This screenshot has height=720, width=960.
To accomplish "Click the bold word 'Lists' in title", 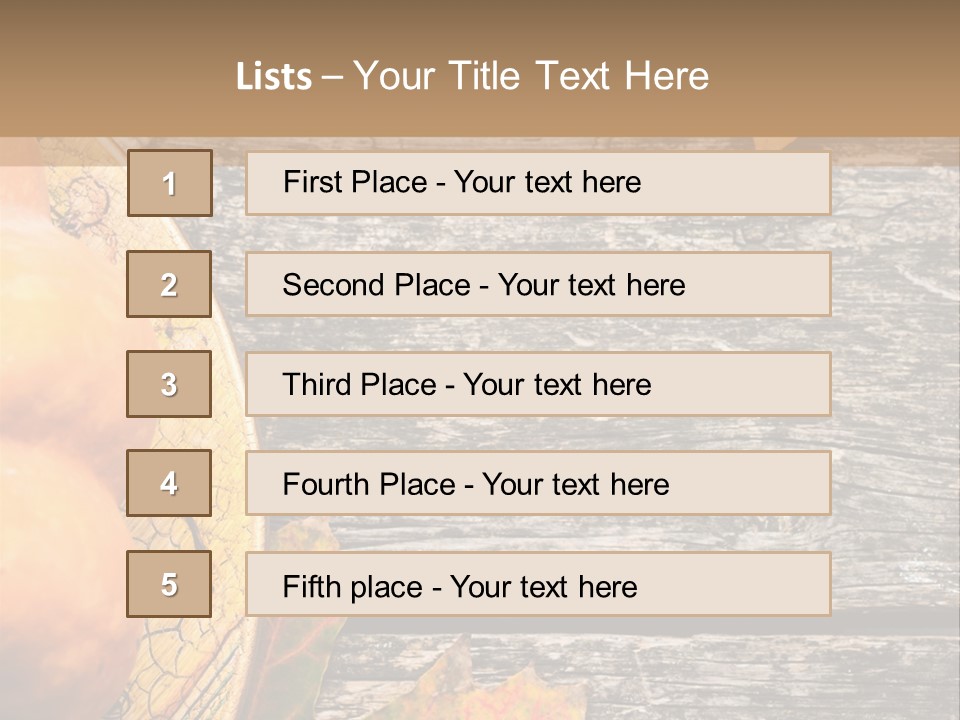I will point(273,77).
